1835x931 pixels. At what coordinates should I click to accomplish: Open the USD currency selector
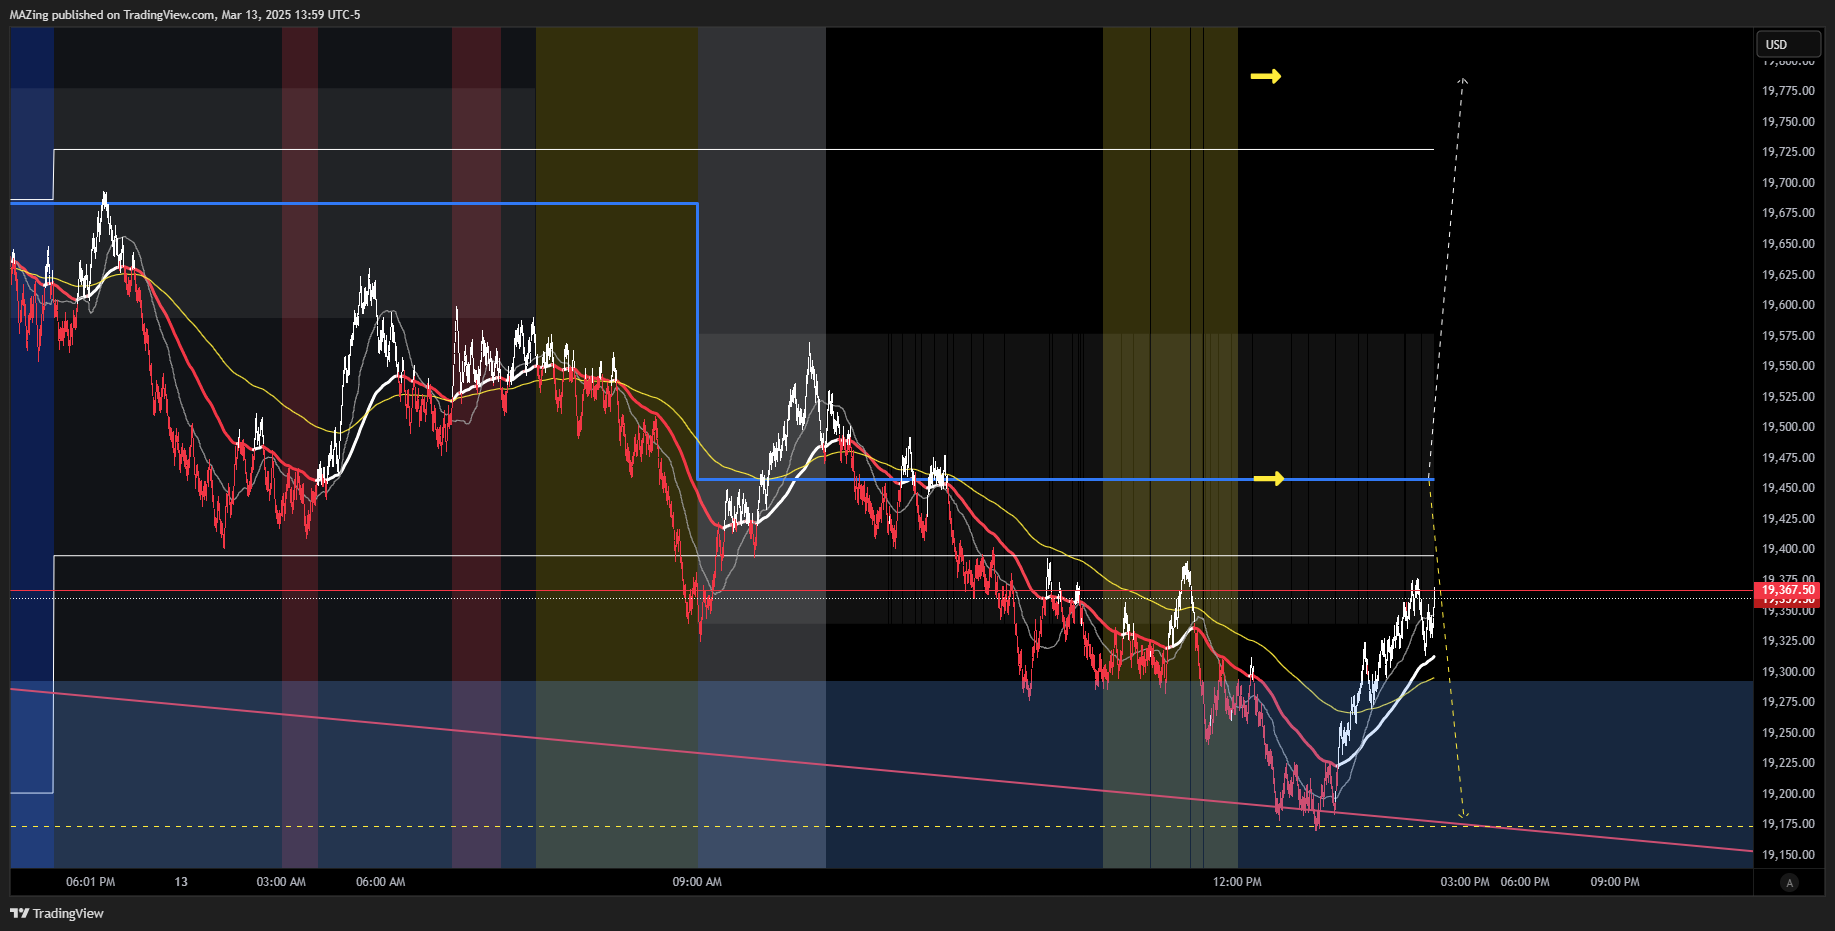click(x=1788, y=44)
